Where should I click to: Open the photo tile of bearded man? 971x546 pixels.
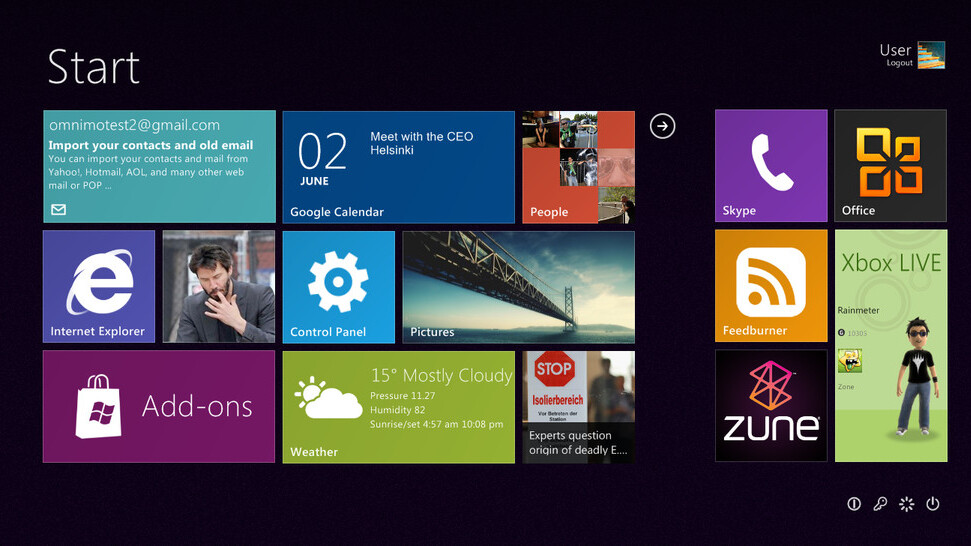(x=219, y=287)
